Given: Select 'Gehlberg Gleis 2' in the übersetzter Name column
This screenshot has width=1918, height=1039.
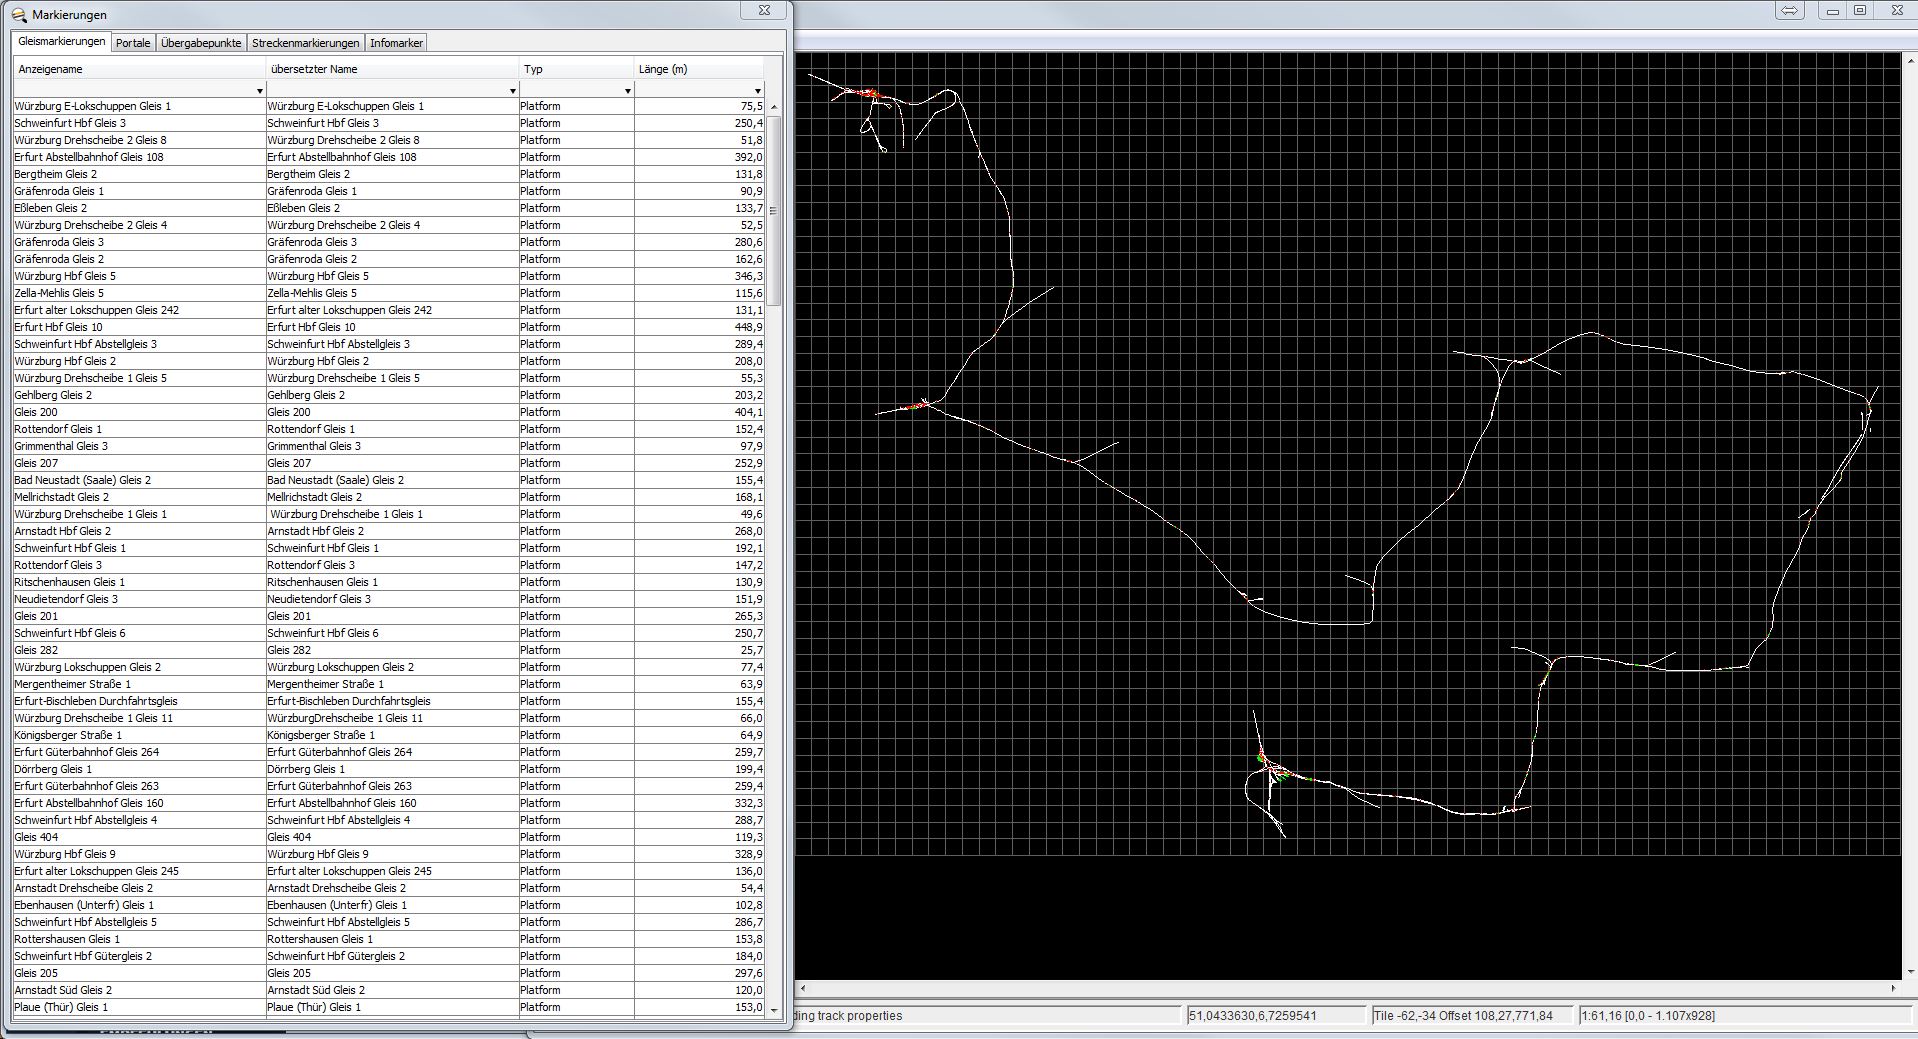Looking at the screenshot, I should coord(306,395).
